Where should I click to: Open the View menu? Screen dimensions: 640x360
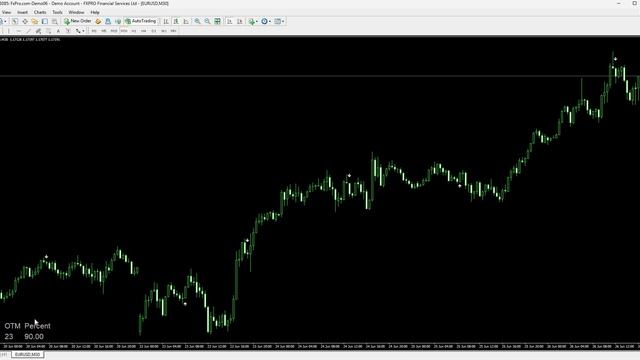pos(7,12)
